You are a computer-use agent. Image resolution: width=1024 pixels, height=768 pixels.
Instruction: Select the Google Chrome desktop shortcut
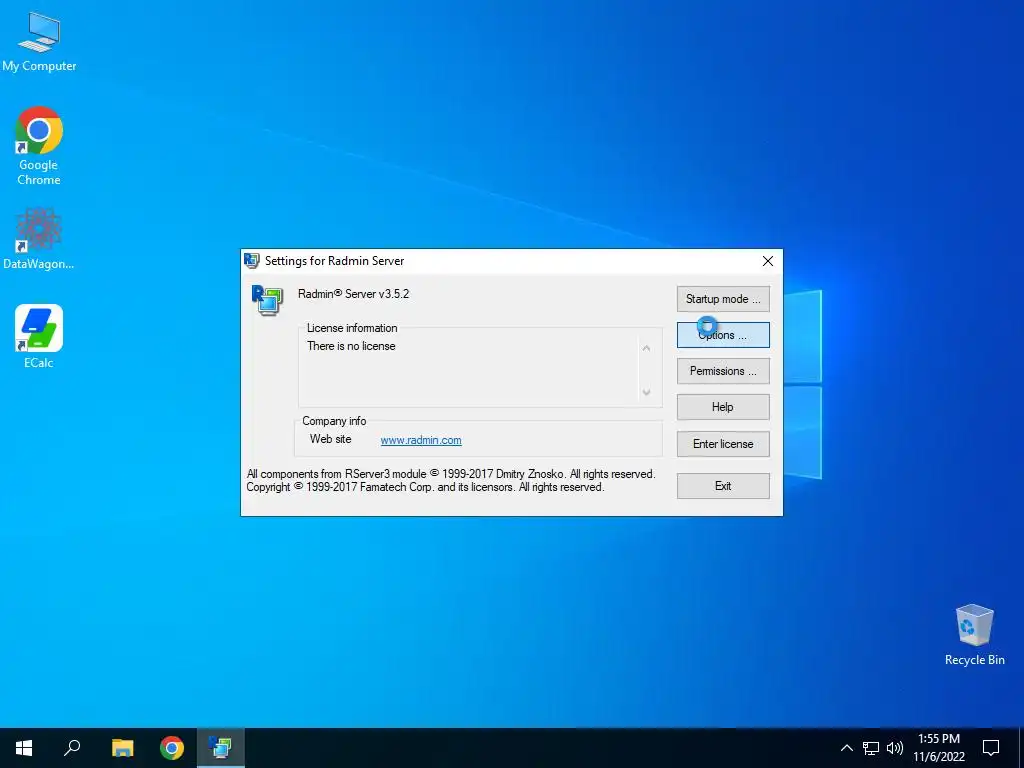pos(39,146)
